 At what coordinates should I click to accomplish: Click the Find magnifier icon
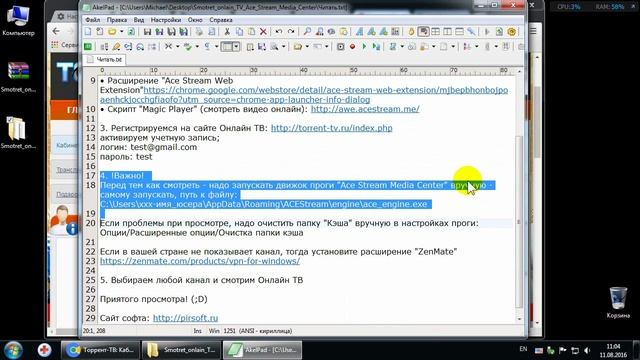[307, 32]
